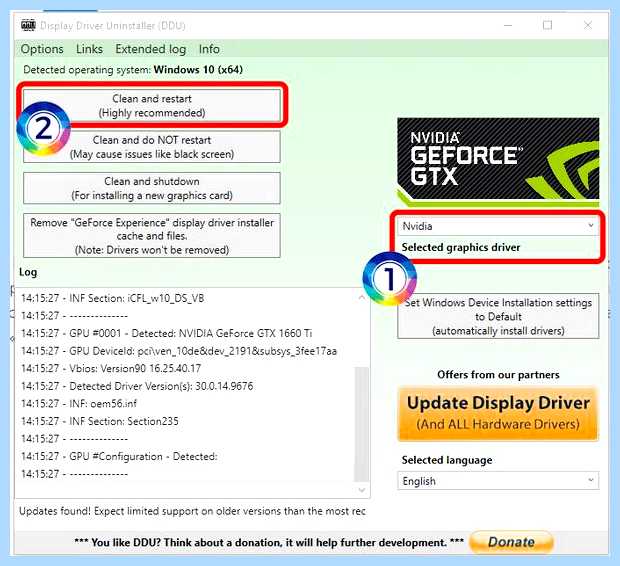Select log line 'GPU #0001 - Detected: NVIDIA GeForce GTX 1660 Ti'
Viewport: 620px width, 566px height.
pyautogui.click(x=166, y=333)
